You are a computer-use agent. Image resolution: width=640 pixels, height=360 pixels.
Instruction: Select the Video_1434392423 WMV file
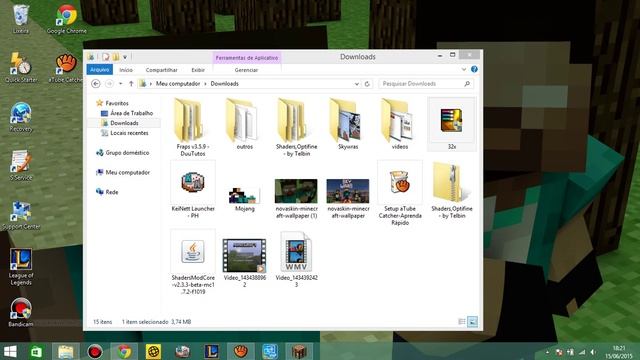tap(296, 259)
